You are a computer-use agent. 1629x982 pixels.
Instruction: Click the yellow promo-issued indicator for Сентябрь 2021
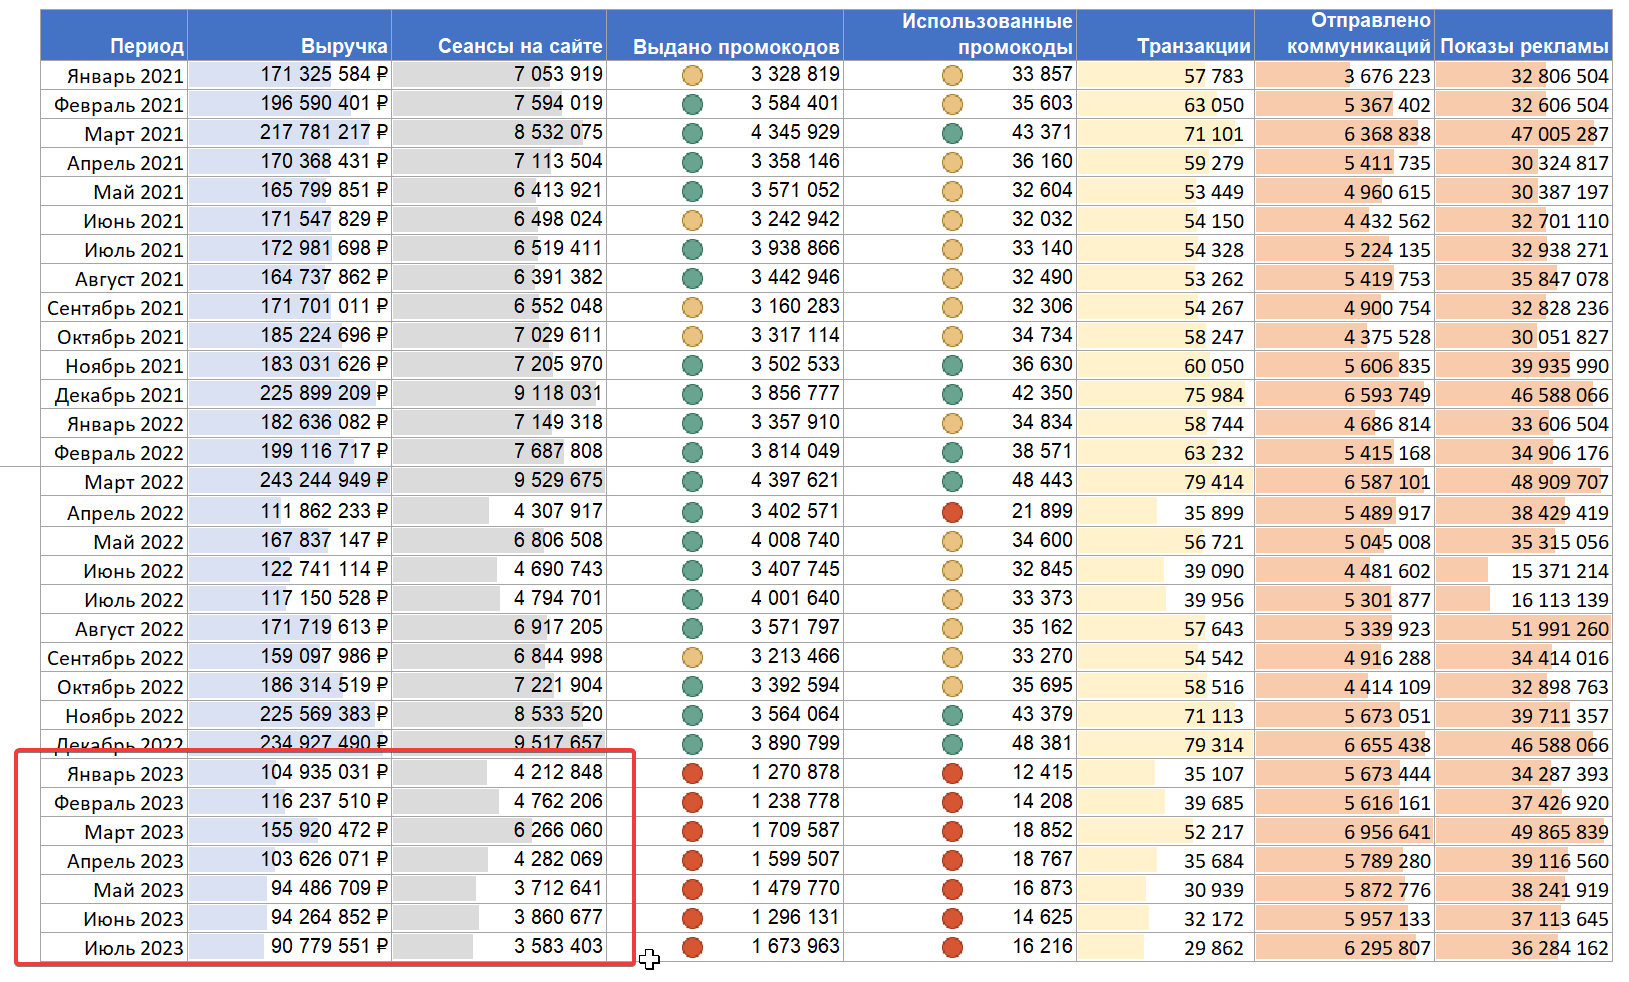click(692, 308)
